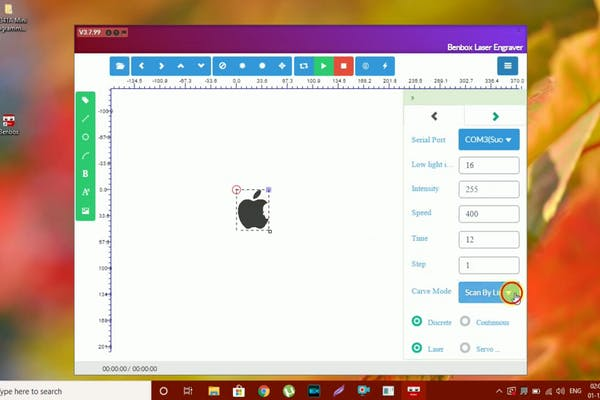Image resolution: width=600 pixels, height=400 pixels.
Task: Collapse the settings panel small arrow
Action: (x=412, y=98)
